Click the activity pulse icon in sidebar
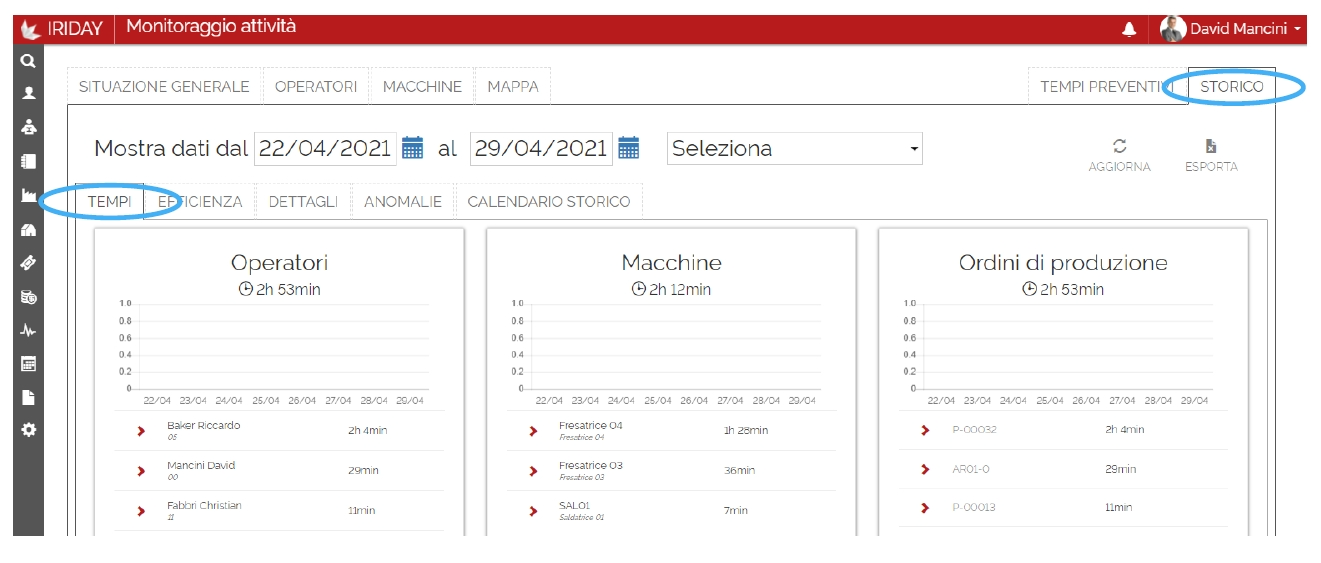The height and width of the screenshot is (563, 1321). (x=28, y=330)
